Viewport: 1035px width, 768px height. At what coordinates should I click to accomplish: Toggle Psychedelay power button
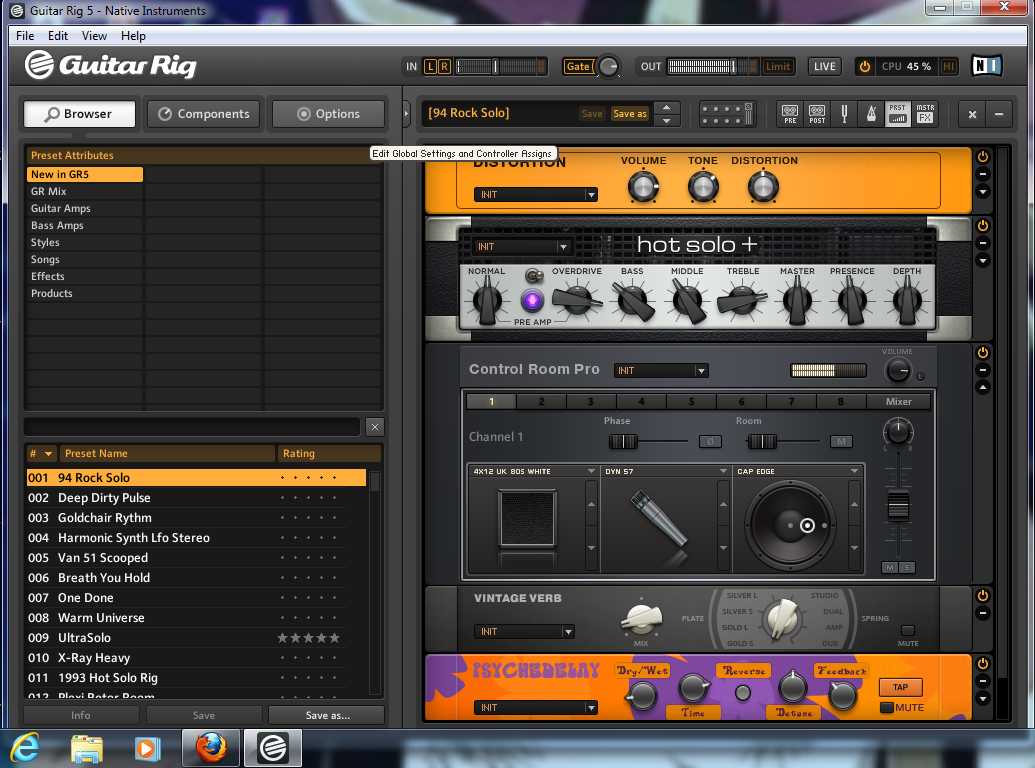[983, 664]
